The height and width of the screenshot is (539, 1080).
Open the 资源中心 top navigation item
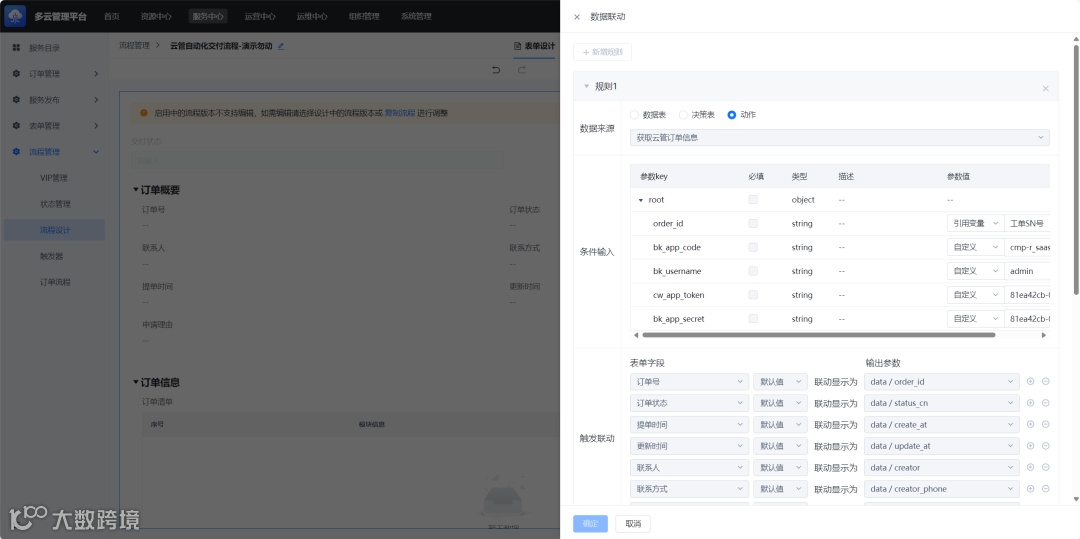[x=156, y=17]
